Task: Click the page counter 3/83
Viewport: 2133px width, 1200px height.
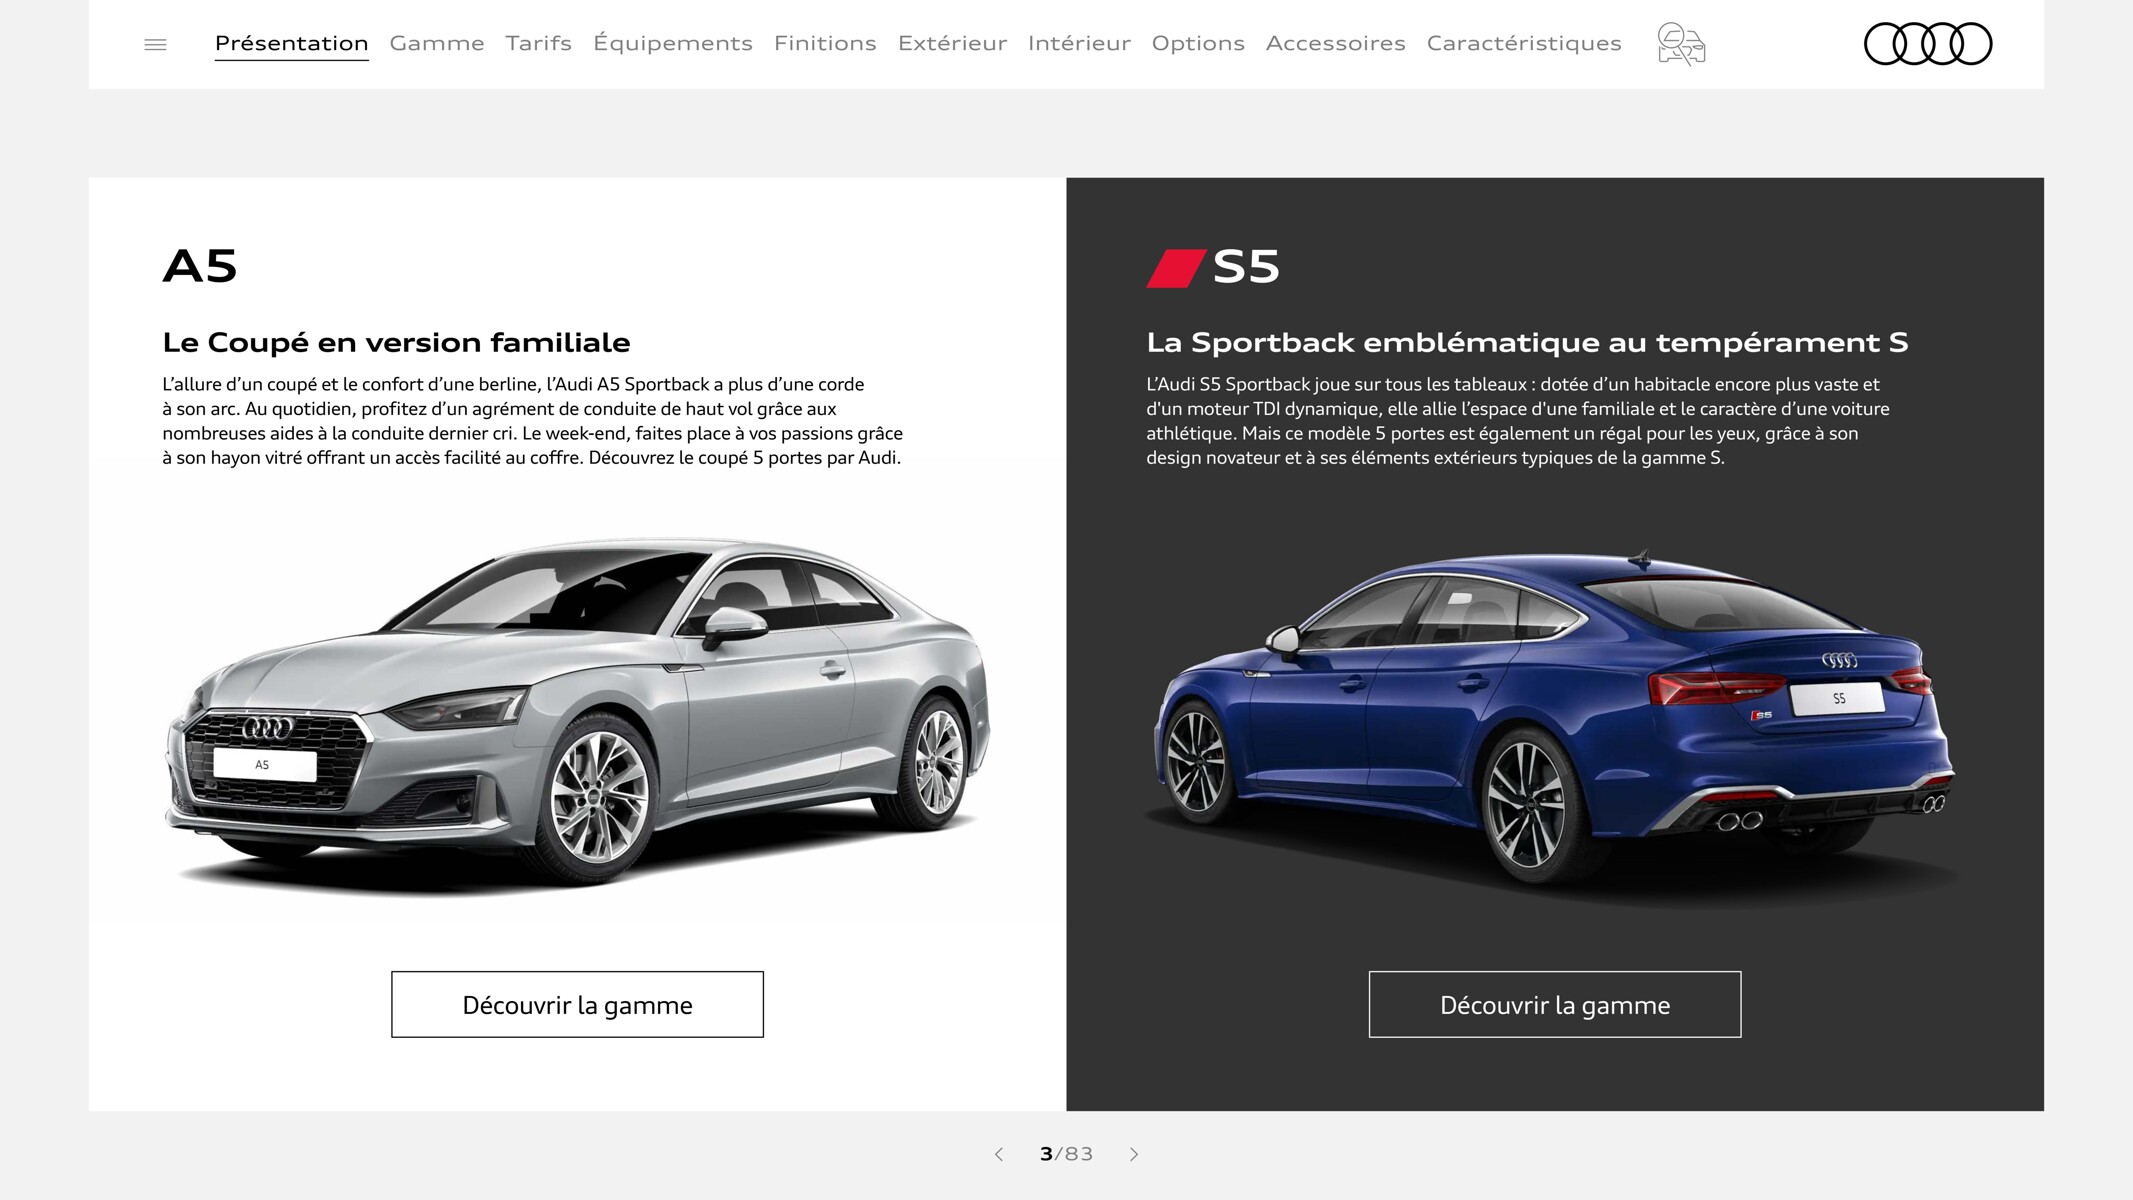Action: click(1066, 1154)
